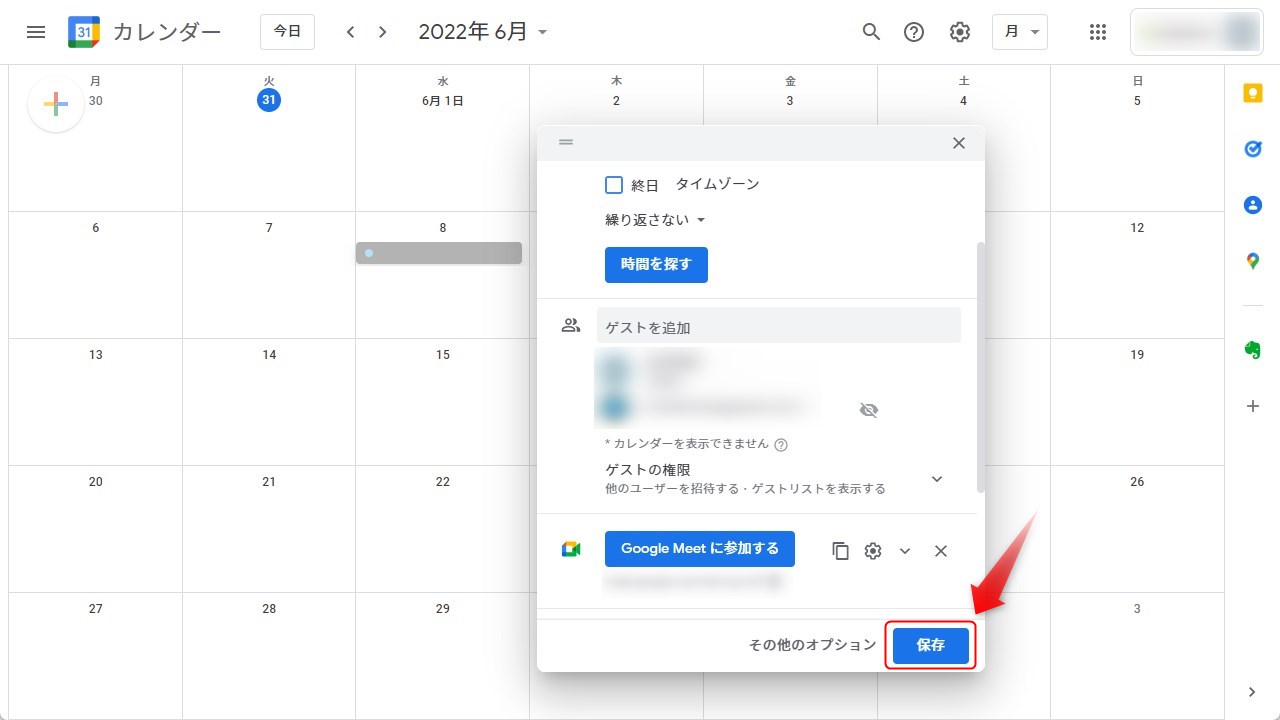The height and width of the screenshot is (720, 1280).
Task: Save the event with 保存 button
Action: 931,646
